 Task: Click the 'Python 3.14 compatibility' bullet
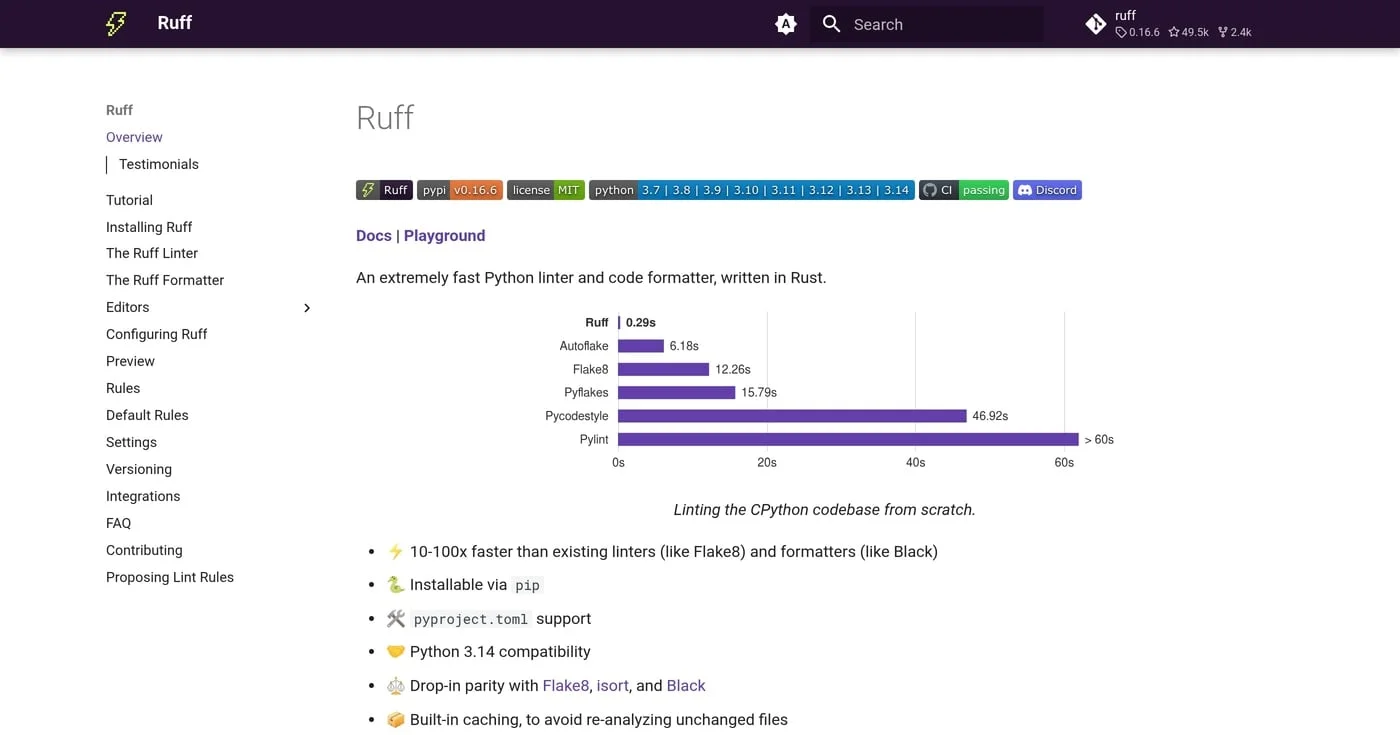500,652
